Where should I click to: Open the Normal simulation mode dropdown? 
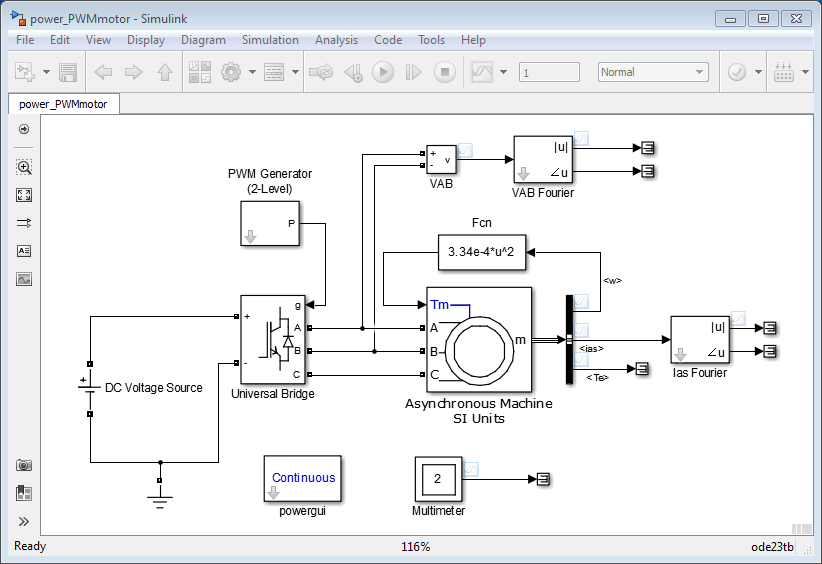point(653,72)
